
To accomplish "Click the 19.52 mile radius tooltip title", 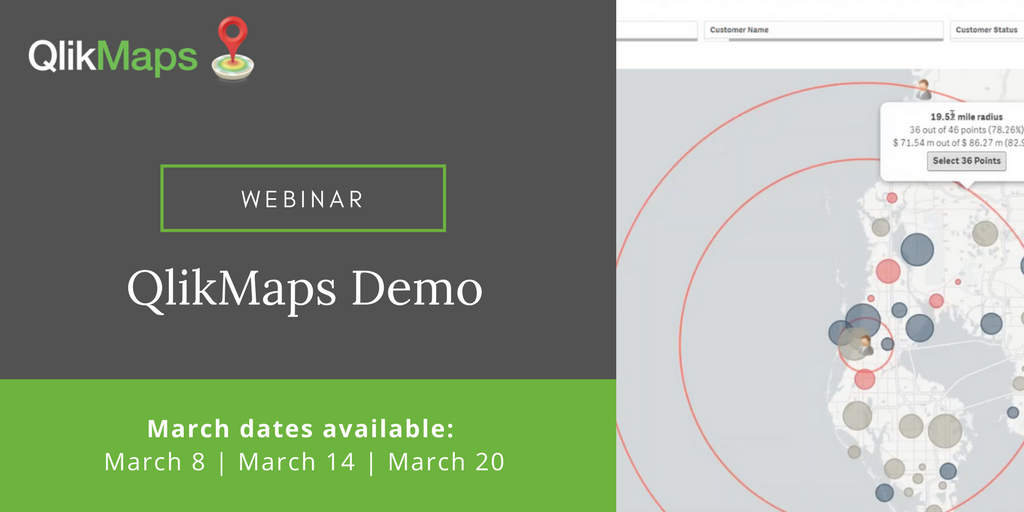I will coord(967,117).
